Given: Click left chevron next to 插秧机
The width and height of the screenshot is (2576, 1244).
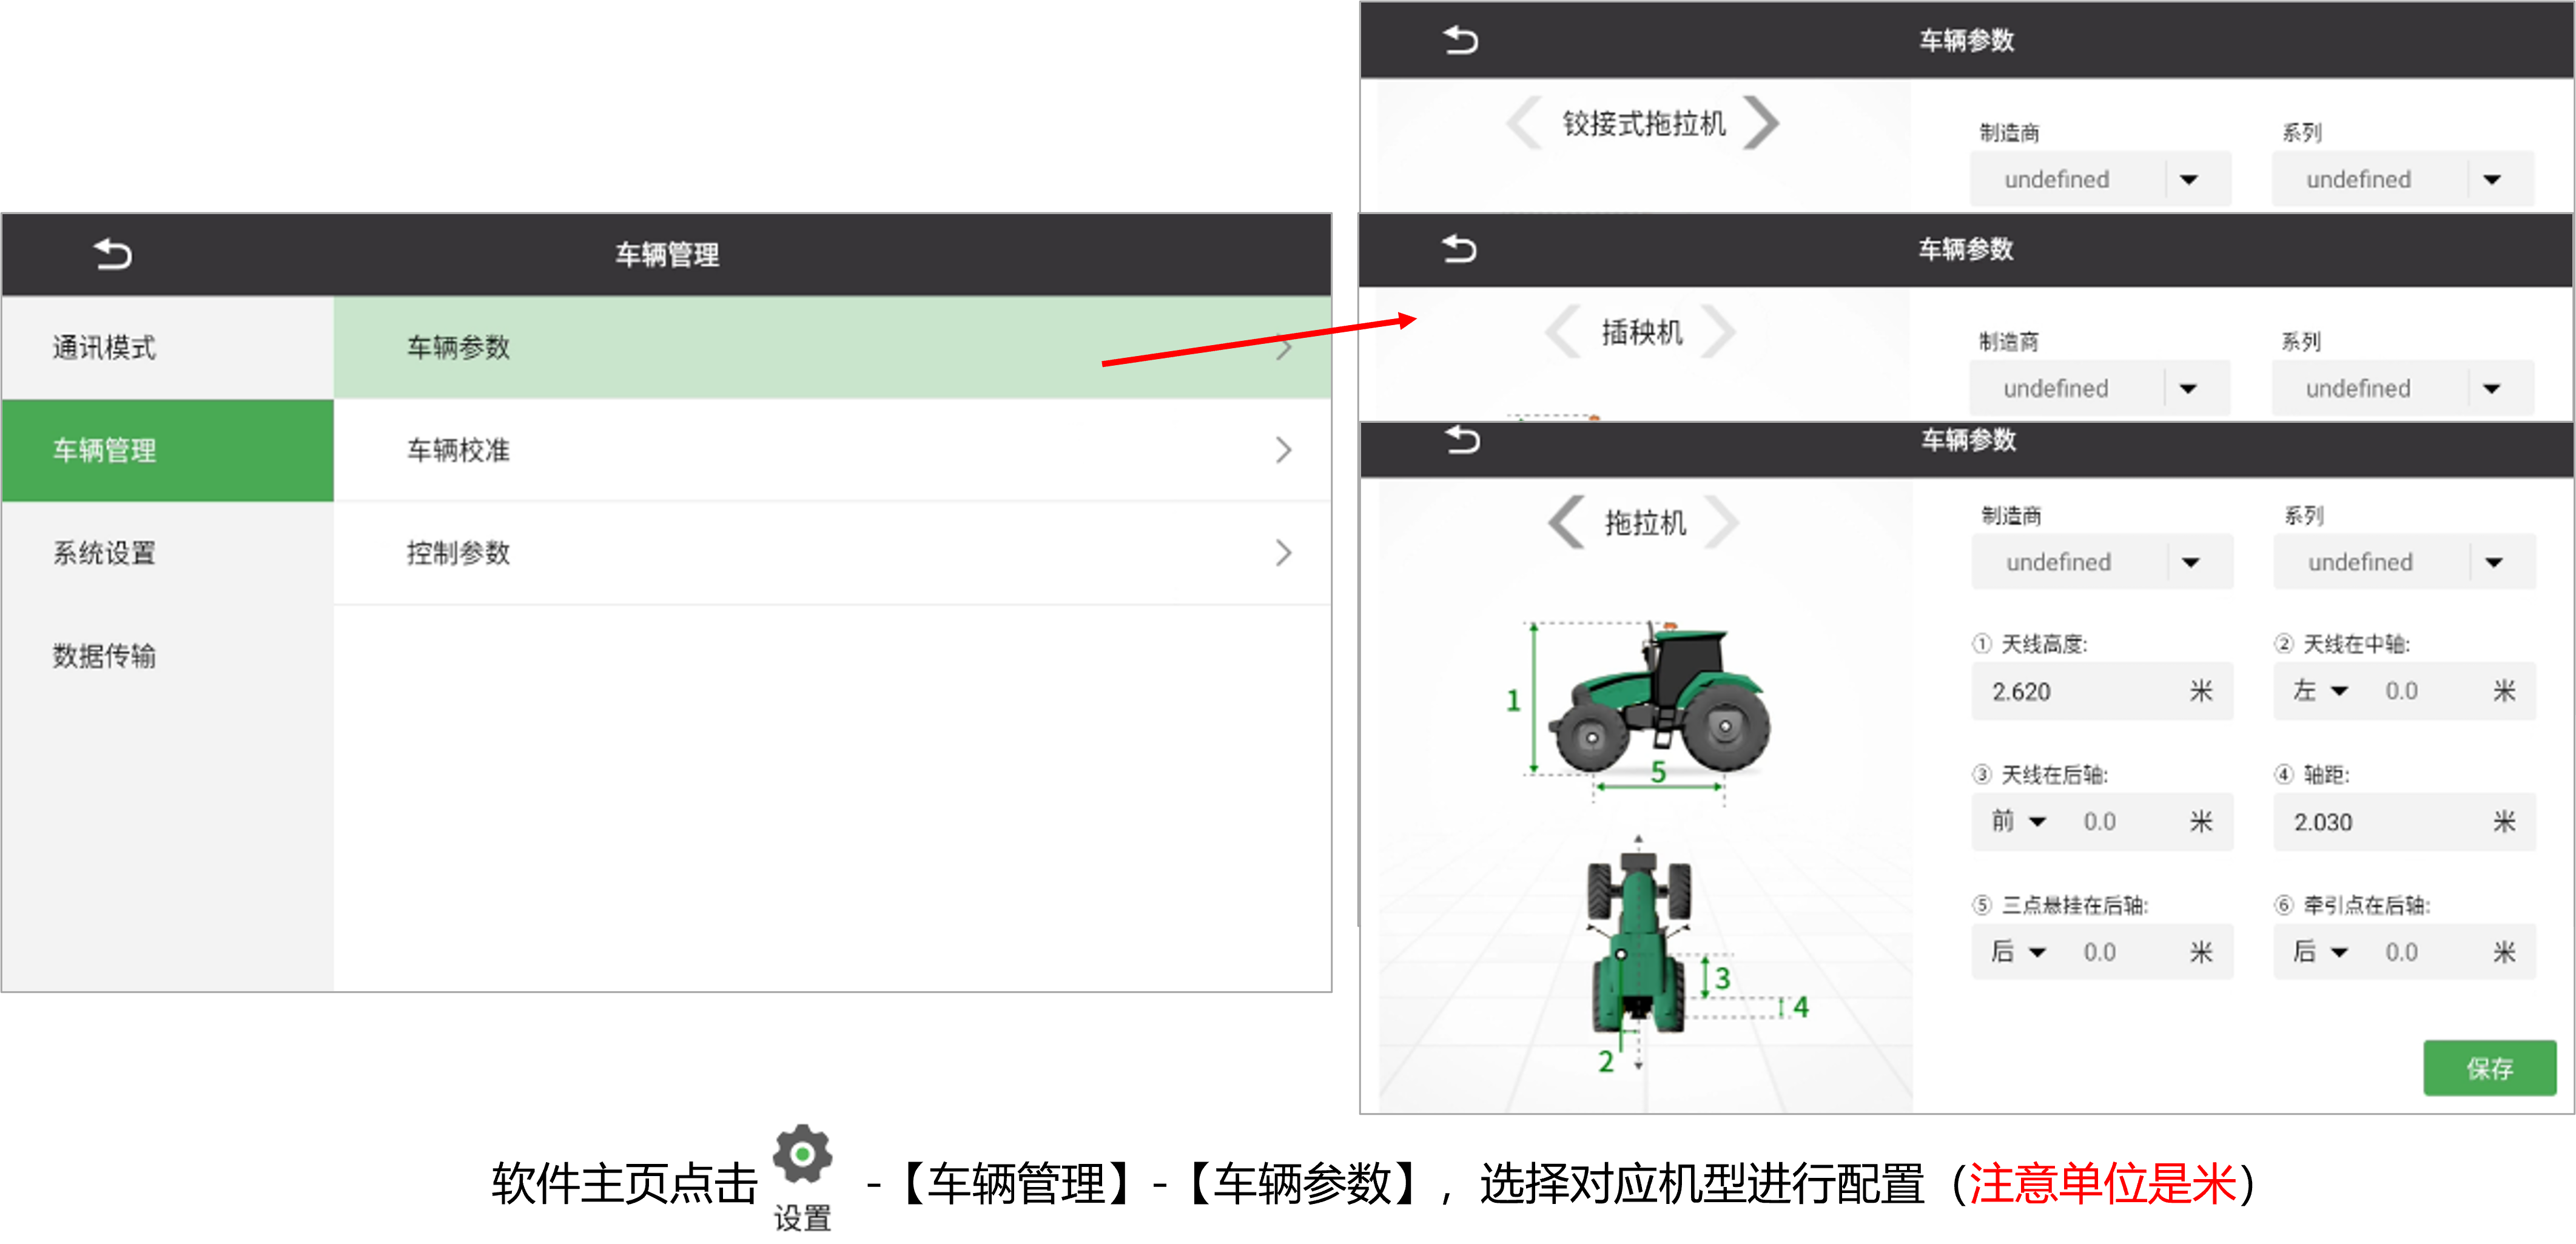Looking at the screenshot, I should [1563, 332].
